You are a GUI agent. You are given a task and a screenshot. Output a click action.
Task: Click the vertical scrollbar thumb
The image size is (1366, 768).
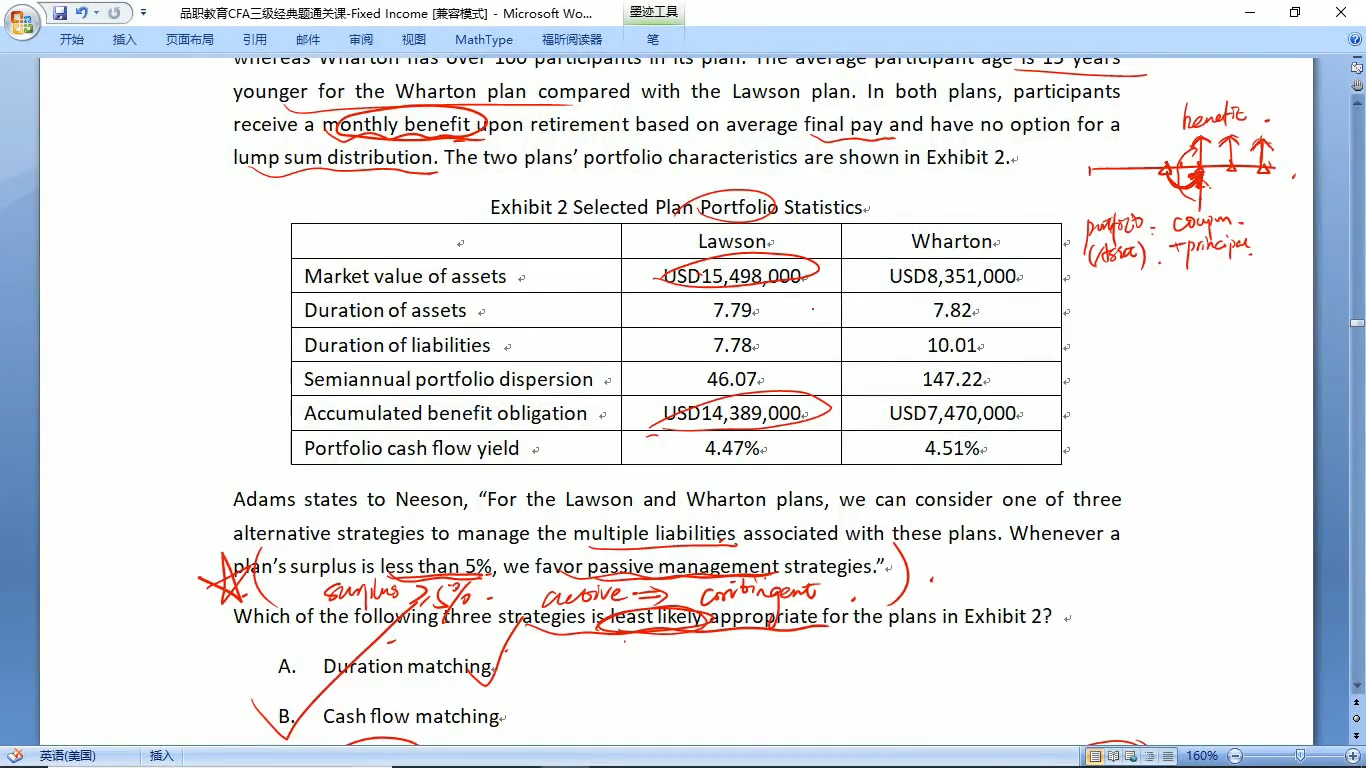(x=1357, y=324)
